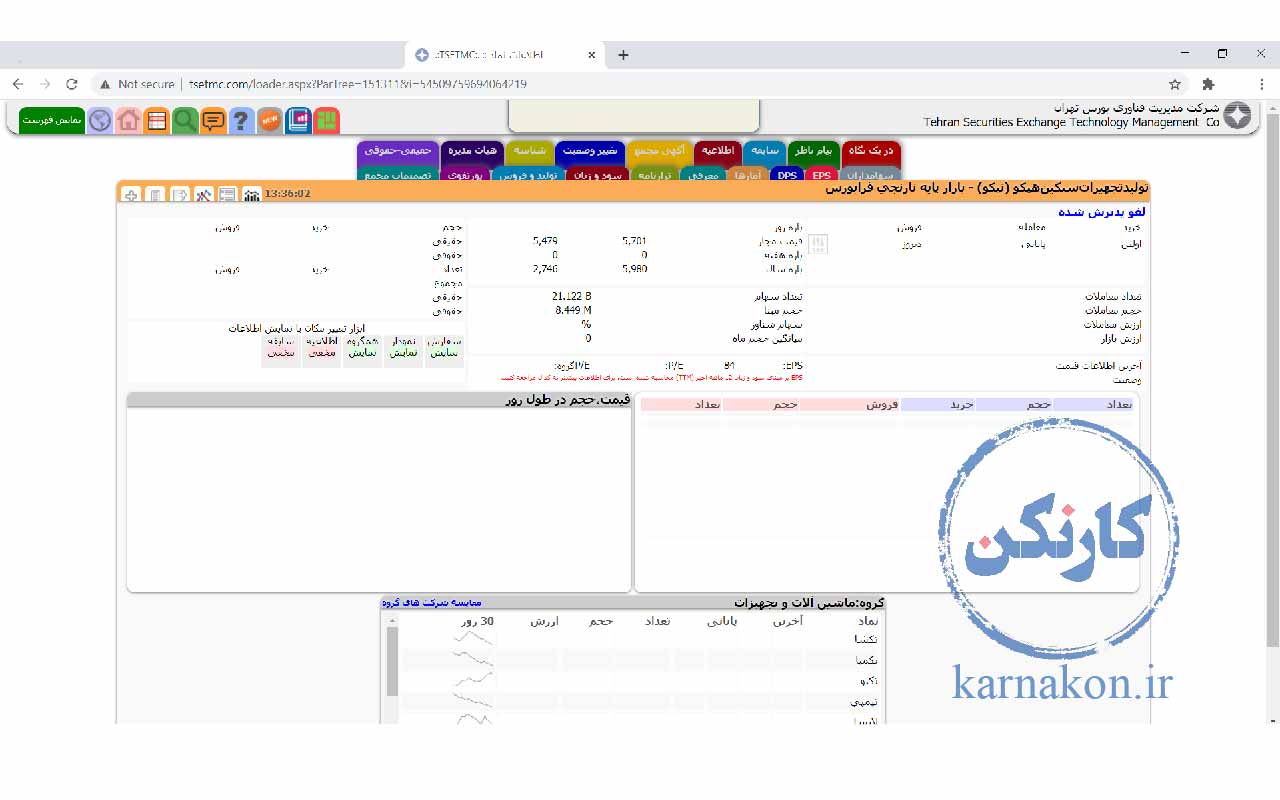1280x800 pixels.
Task: Click the document icon beside the plus icon
Action: 155,194
